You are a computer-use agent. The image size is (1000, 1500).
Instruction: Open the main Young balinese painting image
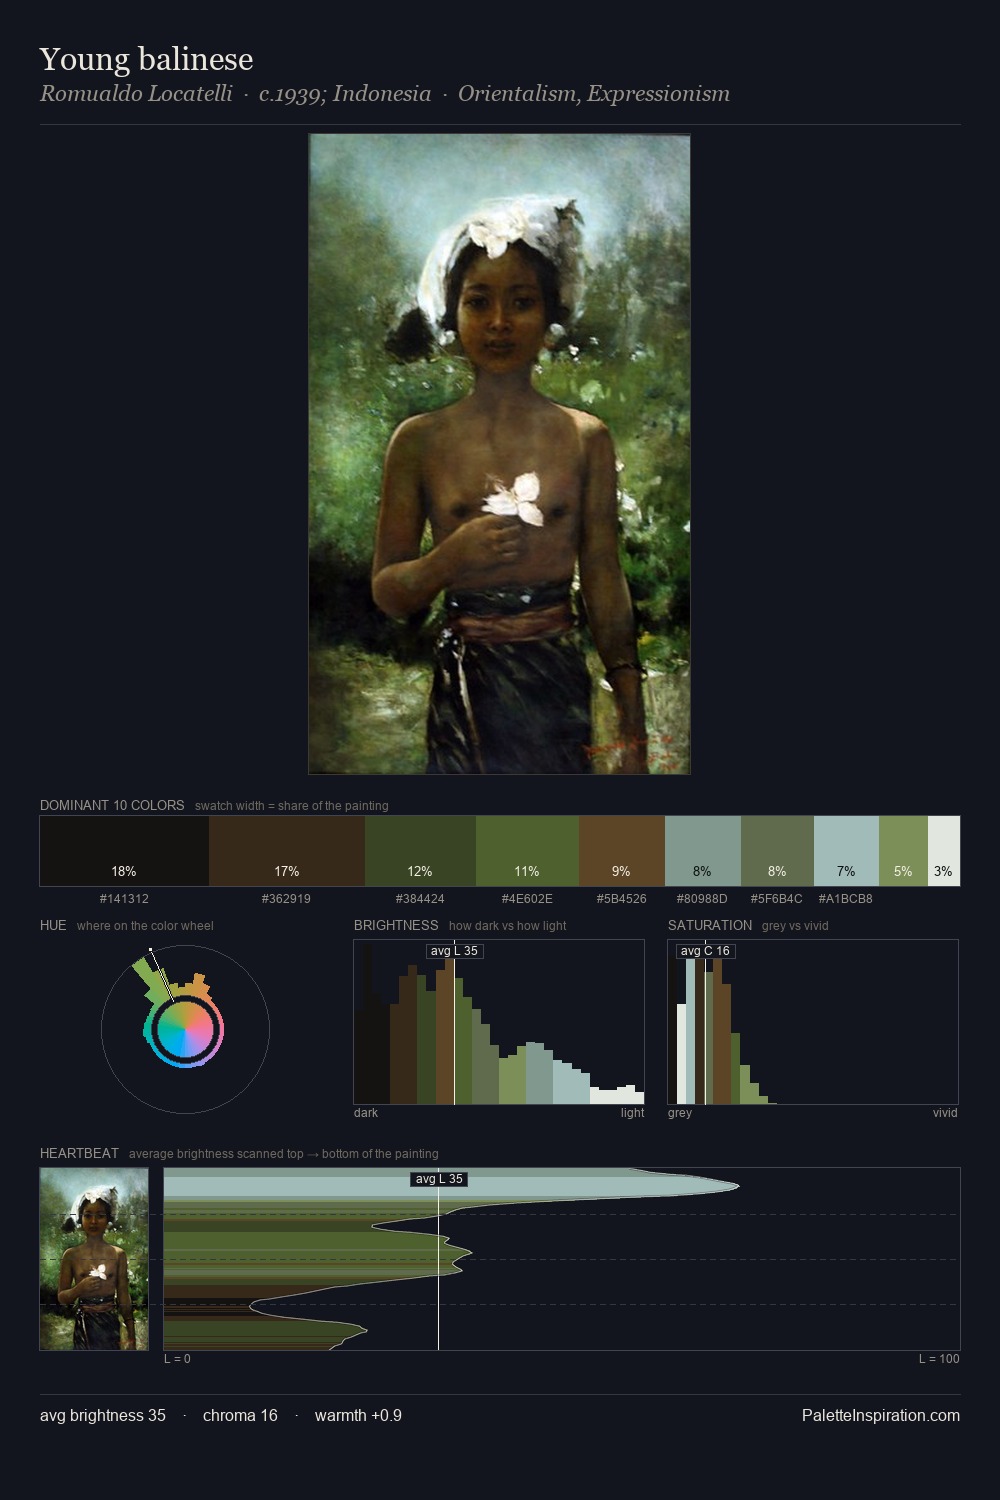point(499,454)
